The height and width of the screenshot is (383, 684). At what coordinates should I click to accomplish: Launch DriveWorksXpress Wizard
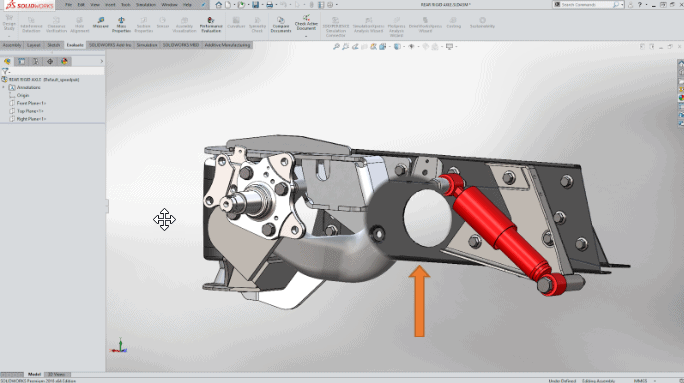[425, 25]
